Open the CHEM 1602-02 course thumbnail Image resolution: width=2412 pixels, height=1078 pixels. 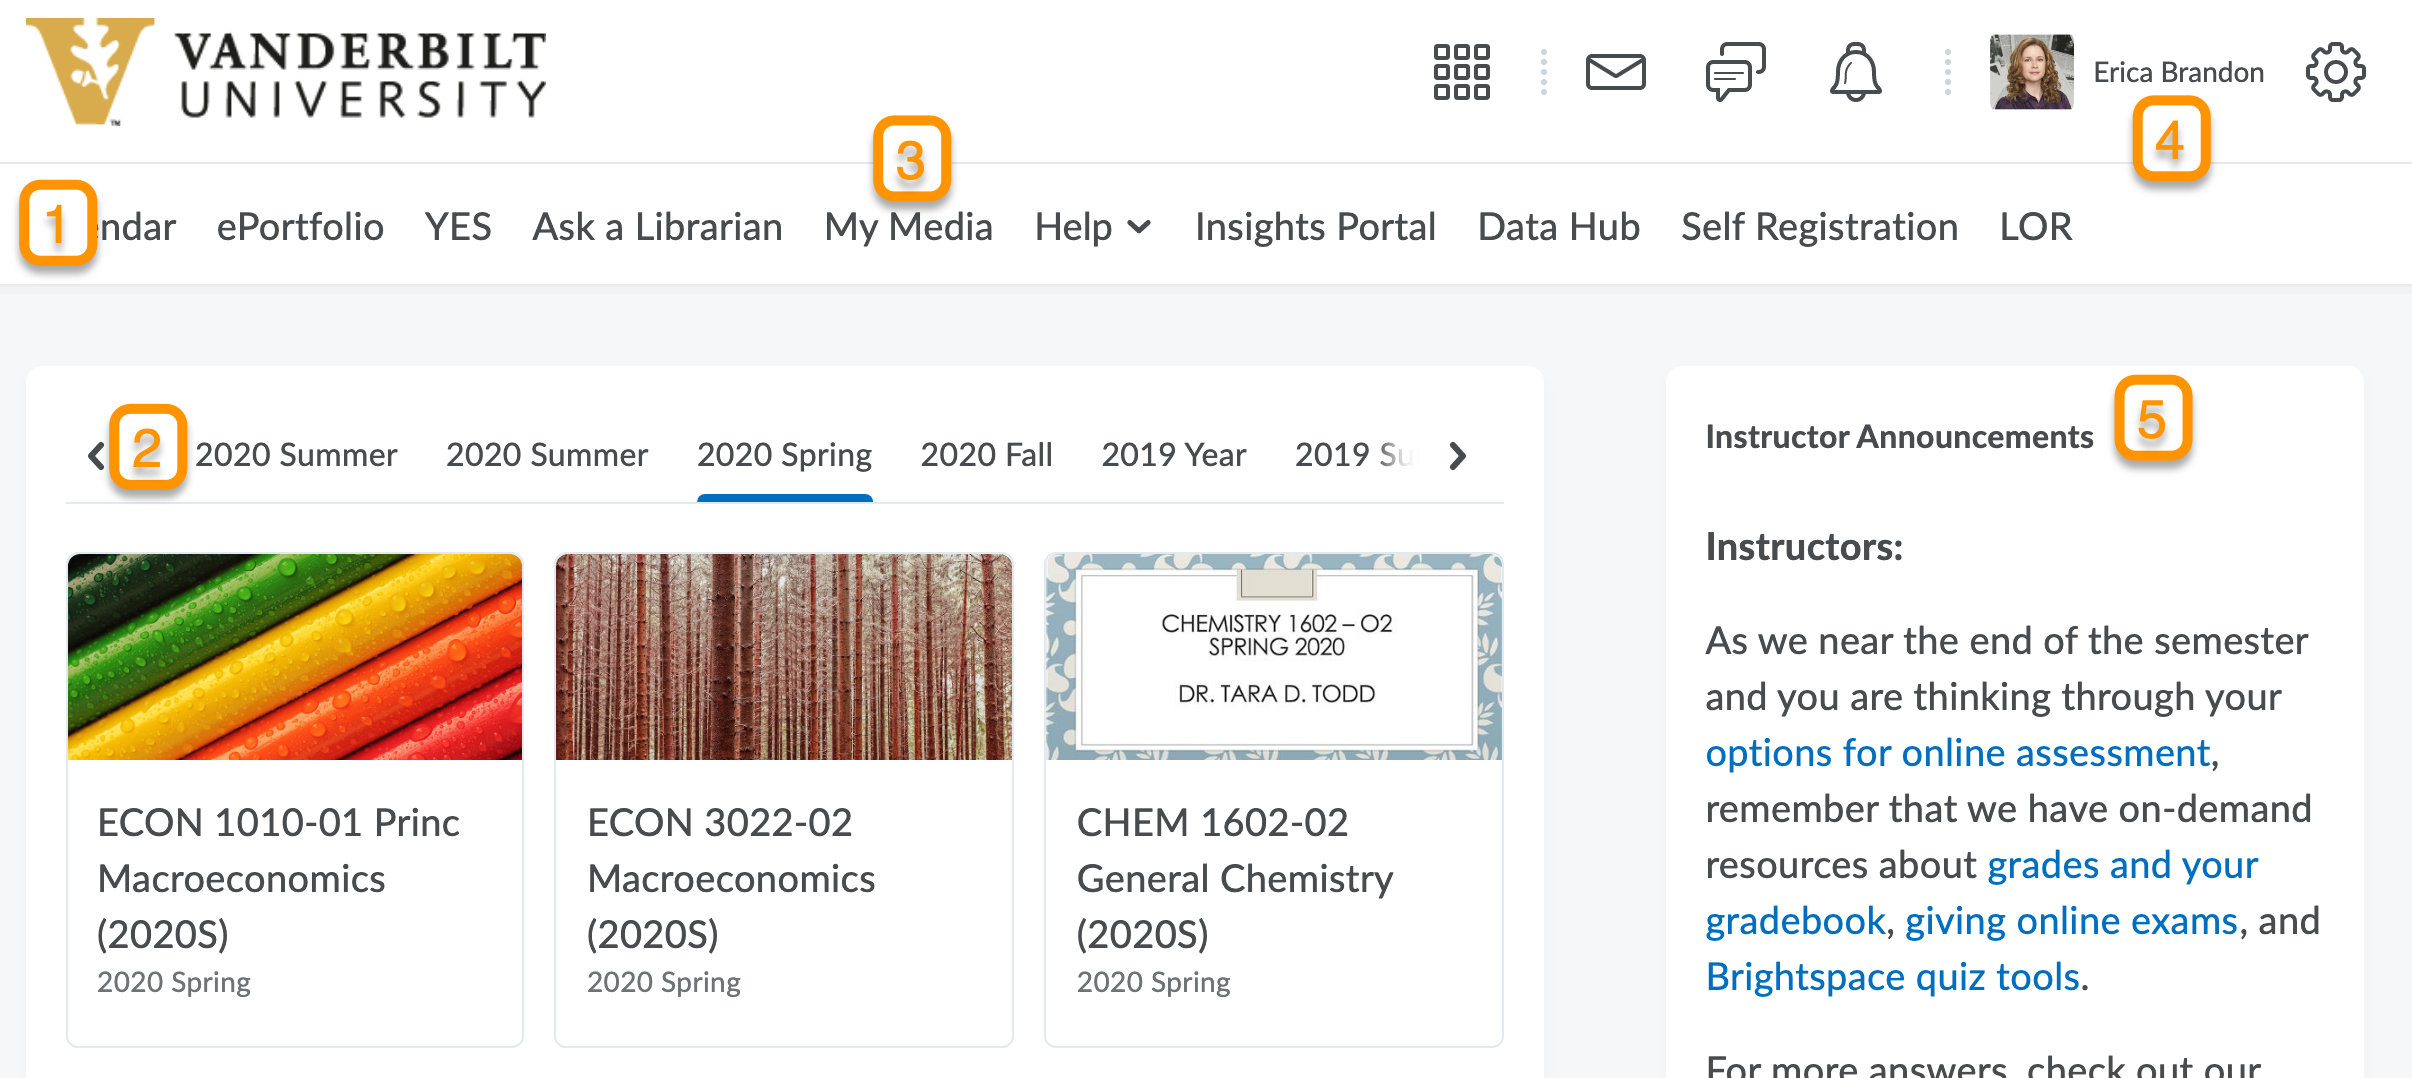tap(1273, 657)
